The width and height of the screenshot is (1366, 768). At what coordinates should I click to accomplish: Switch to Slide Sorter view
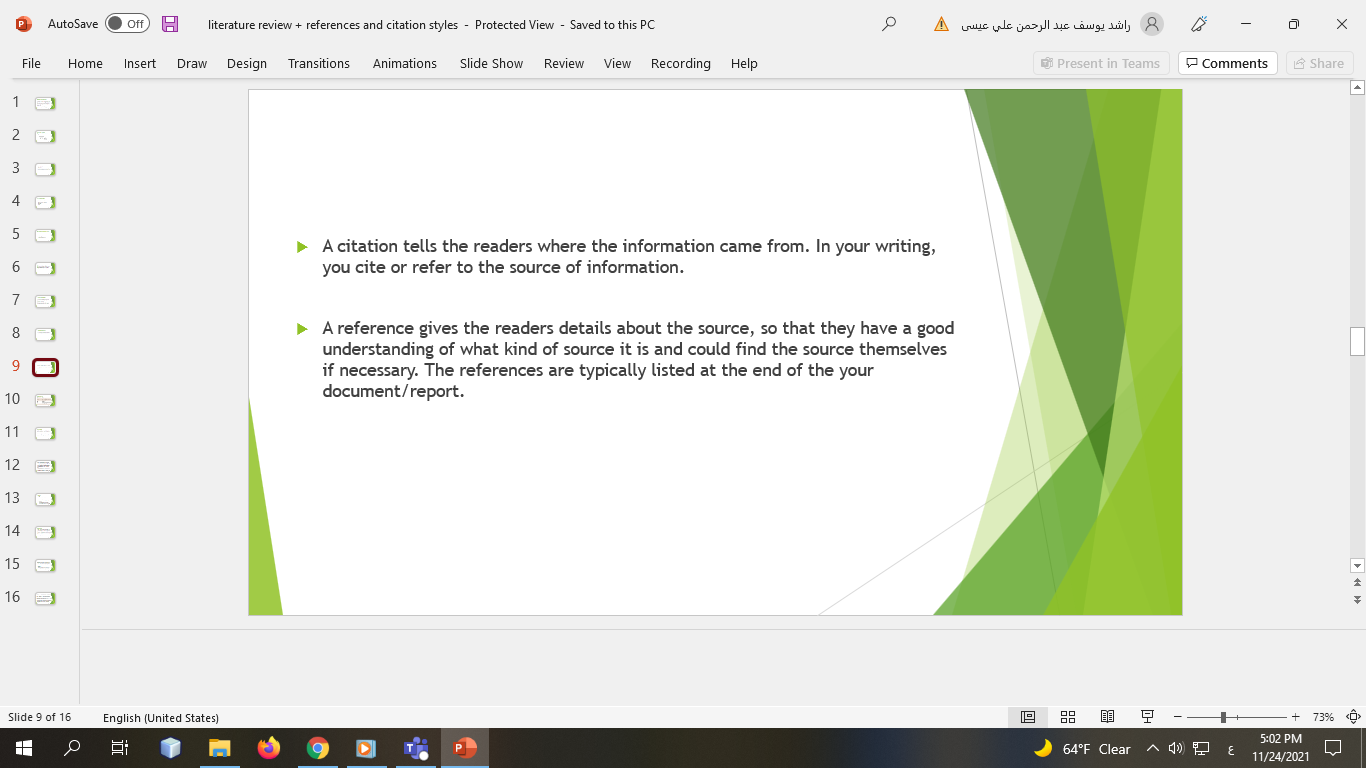[1067, 717]
